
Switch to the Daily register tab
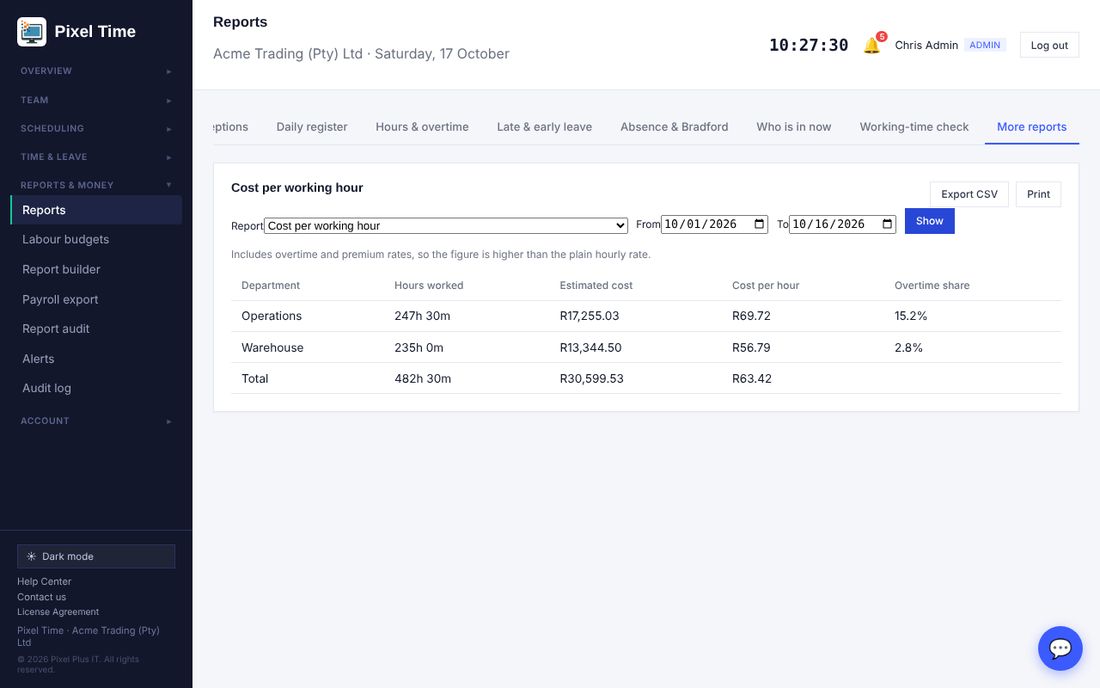point(311,127)
